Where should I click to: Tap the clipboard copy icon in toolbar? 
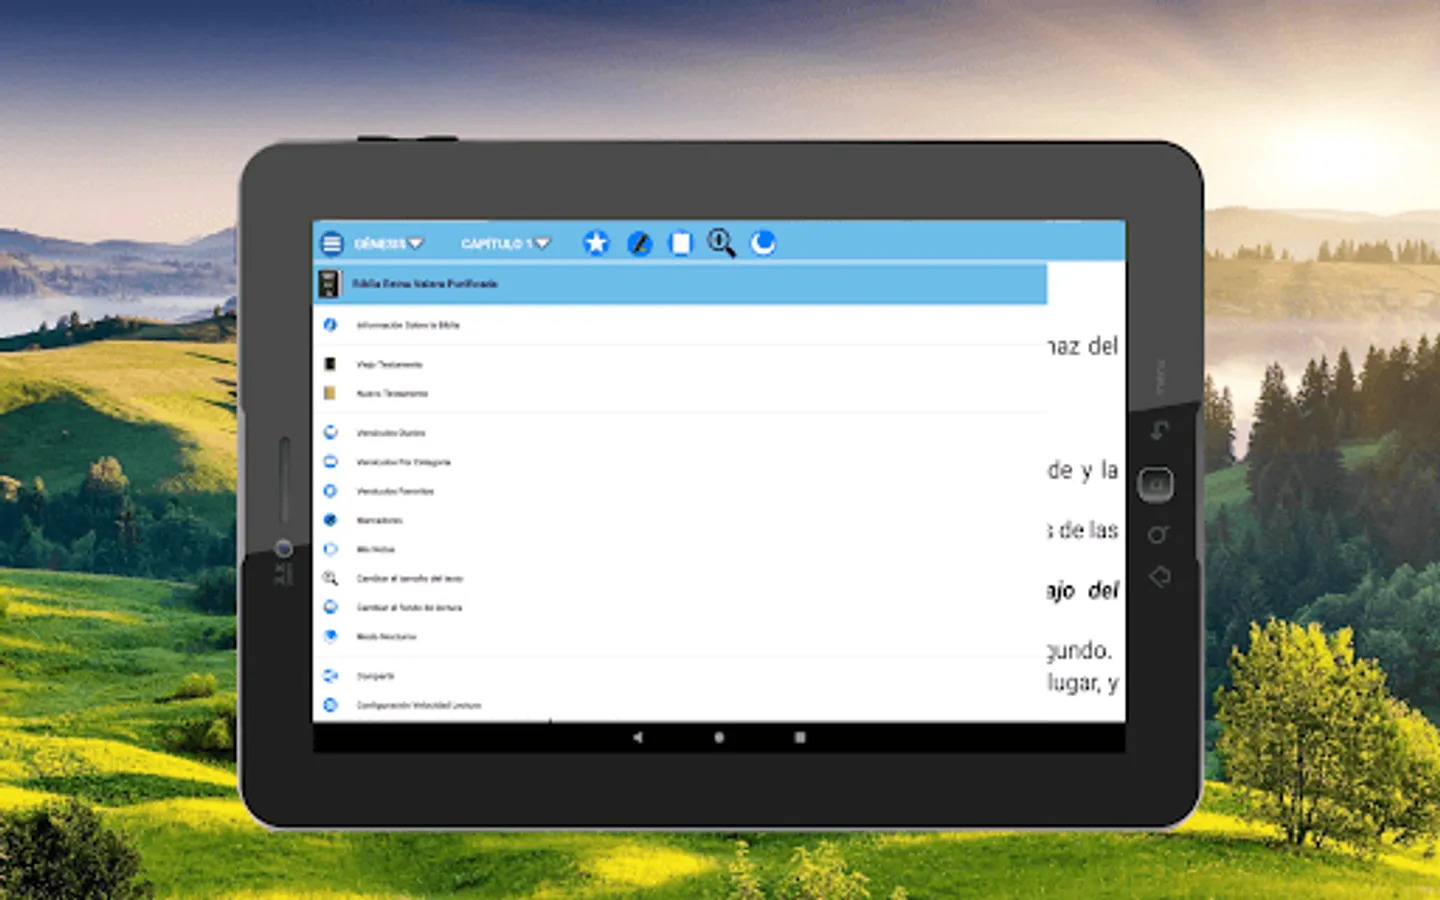pyautogui.click(x=680, y=243)
